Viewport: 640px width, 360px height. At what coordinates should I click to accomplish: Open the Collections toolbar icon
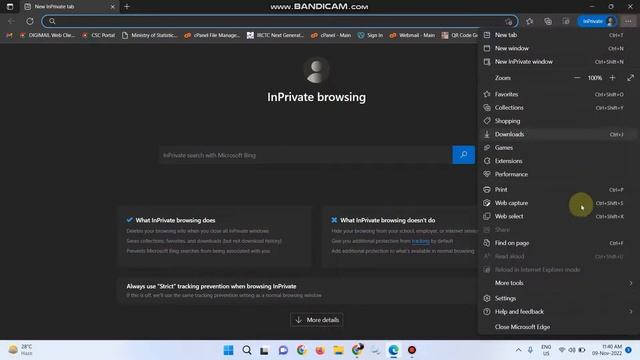pos(548,21)
